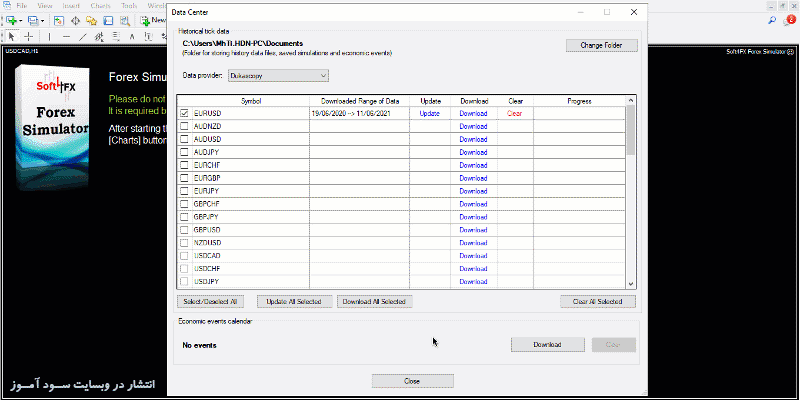Uncheck the EURUSD symbol checkbox
The height and width of the screenshot is (400, 800).
184,113
